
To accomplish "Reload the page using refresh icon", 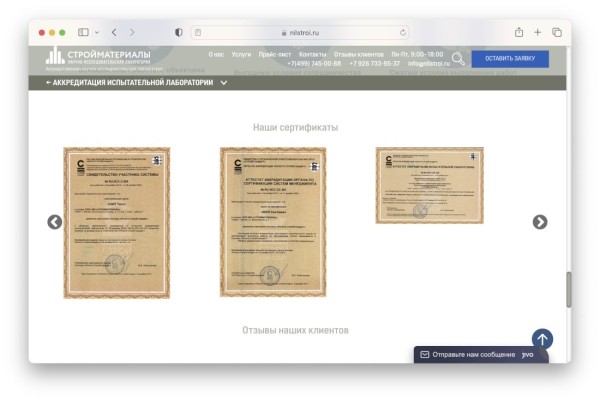I will (x=403, y=32).
